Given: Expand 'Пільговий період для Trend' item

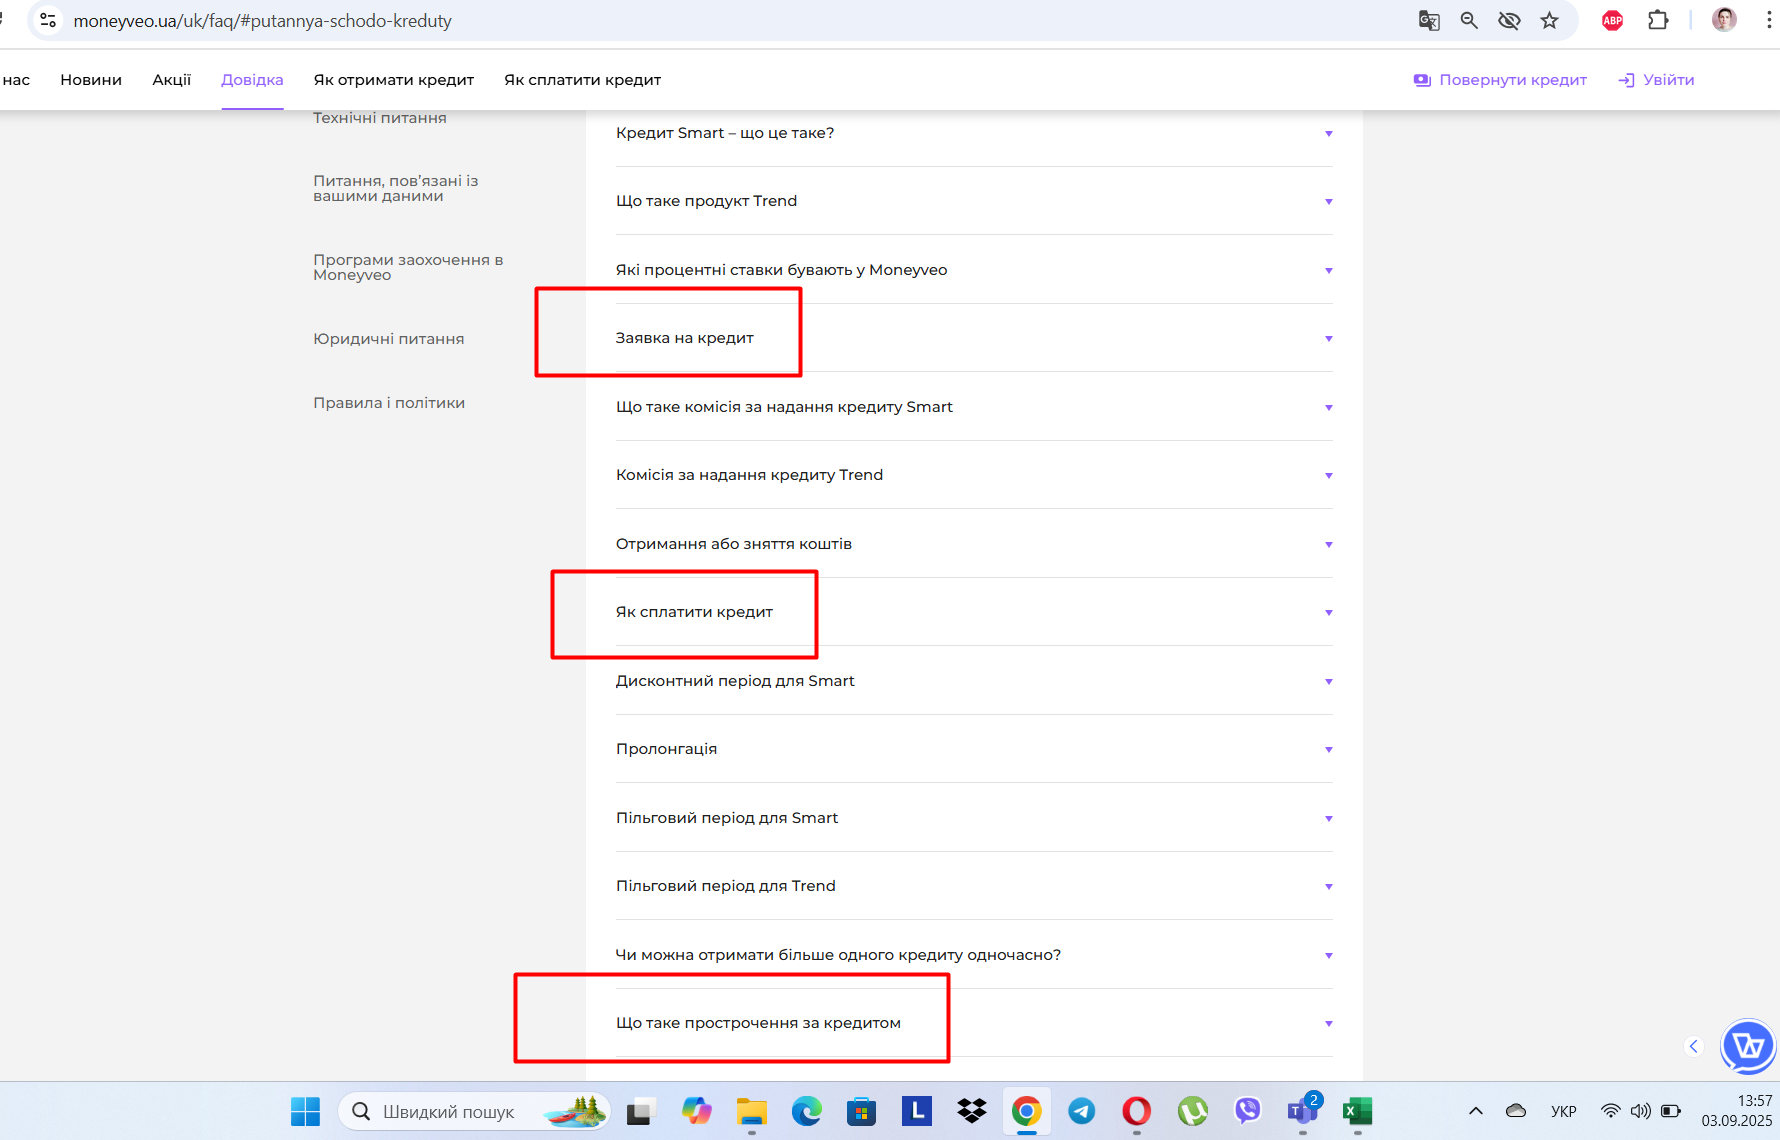Looking at the screenshot, I should (x=974, y=886).
